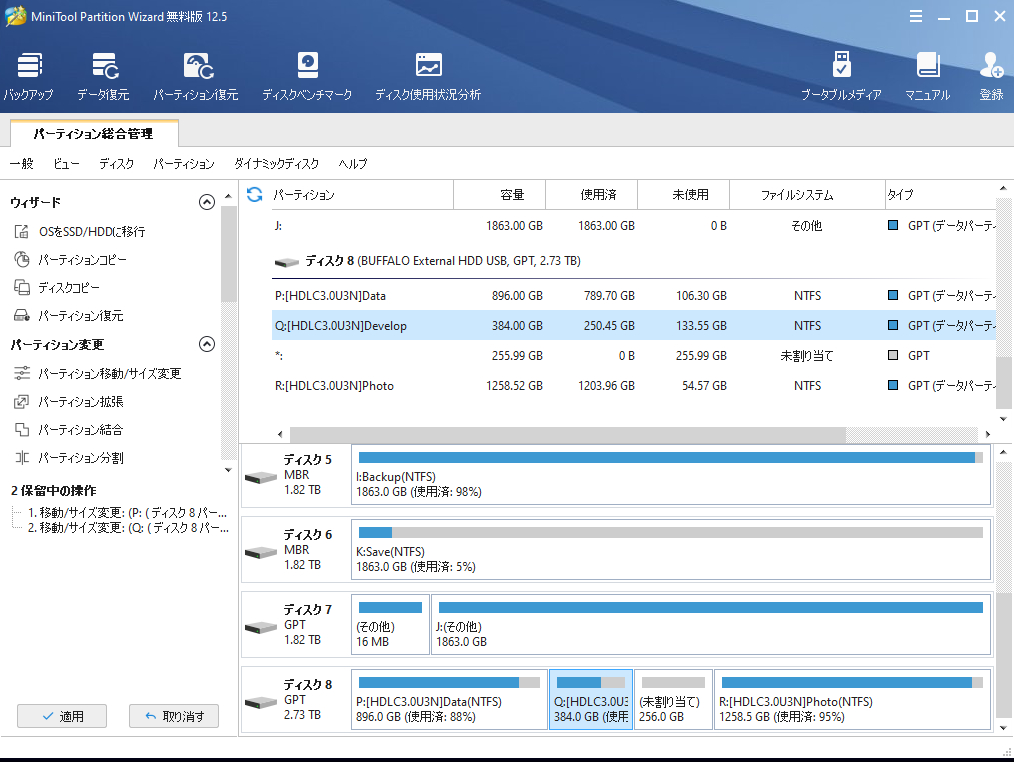The image size is (1014, 762).
Task: Open the ビュー menu
Action: tap(66, 164)
